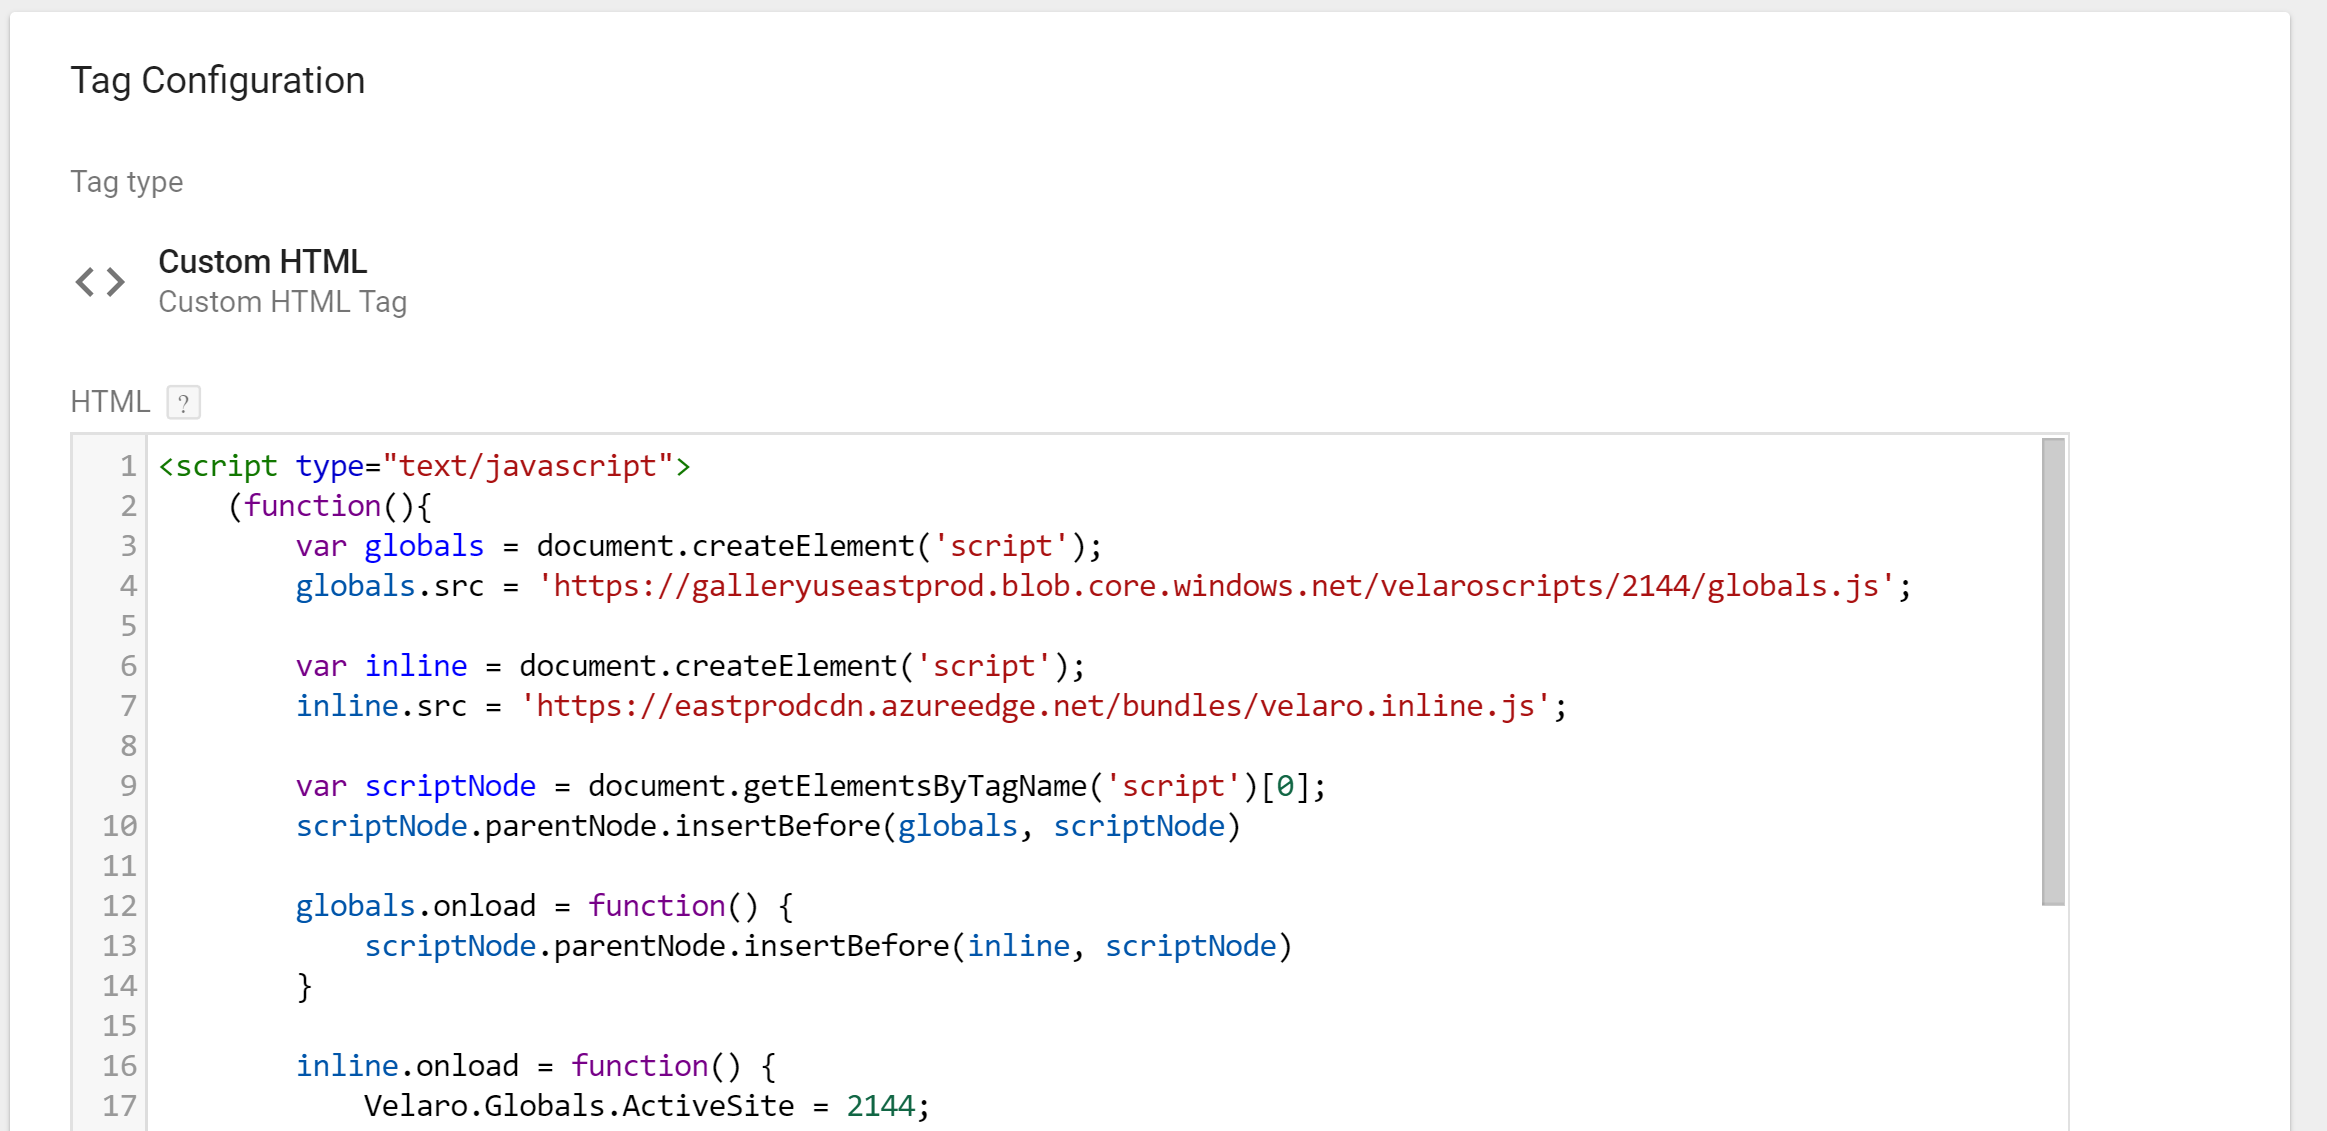The width and height of the screenshot is (2327, 1131).
Task: Click the Custom HTML Tag subtitle text
Action: (x=282, y=302)
